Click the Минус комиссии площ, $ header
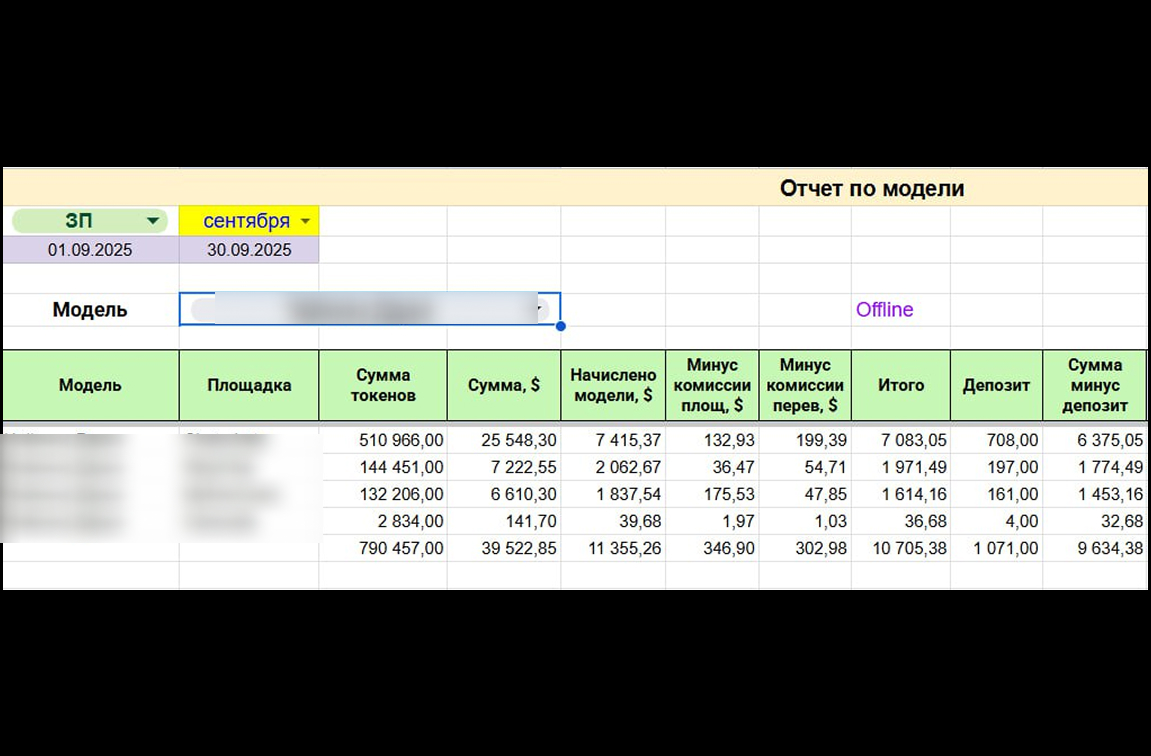Image resolution: width=1151 pixels, height=756 pixels. pyautogui.click(x=712, y=385)
